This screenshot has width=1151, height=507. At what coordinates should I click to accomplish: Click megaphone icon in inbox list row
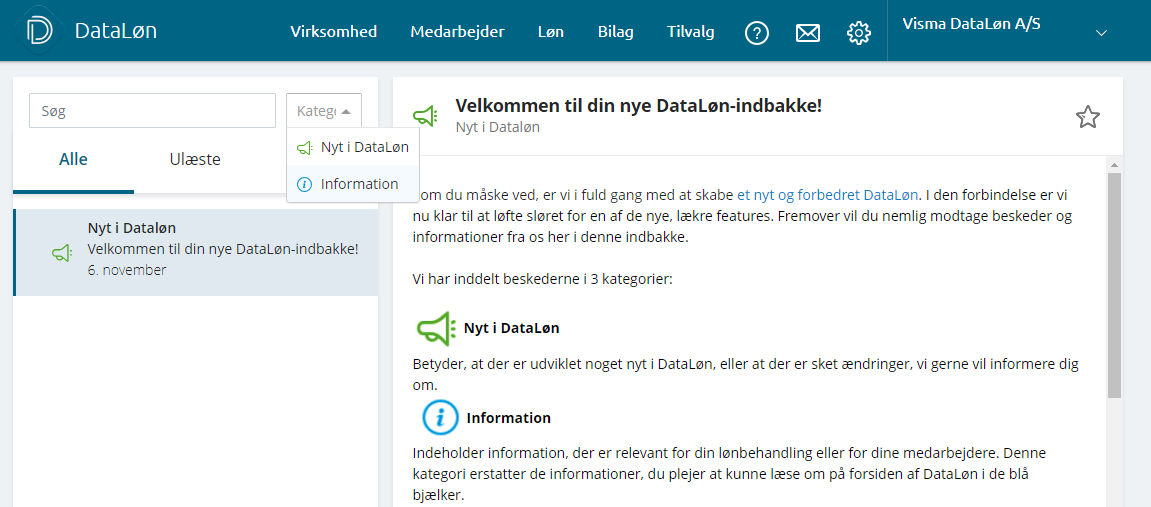tap(62, 253)
